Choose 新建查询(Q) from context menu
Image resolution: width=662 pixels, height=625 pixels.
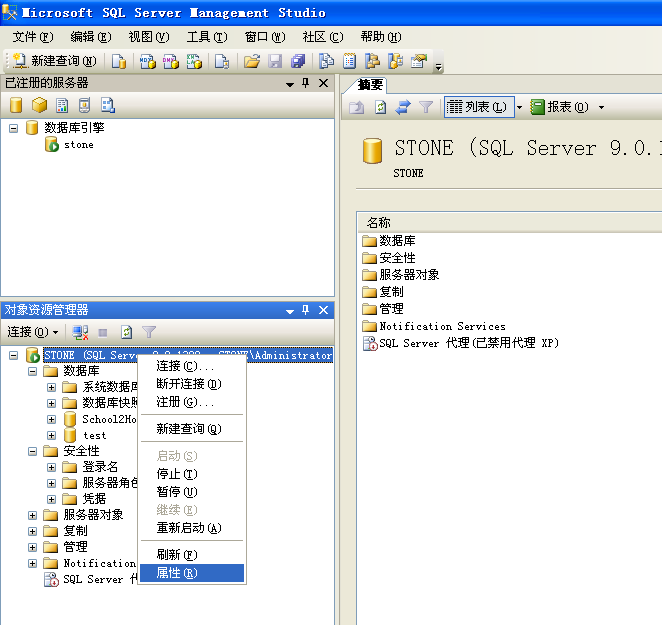pyautogui.click(x=192, y=429)
